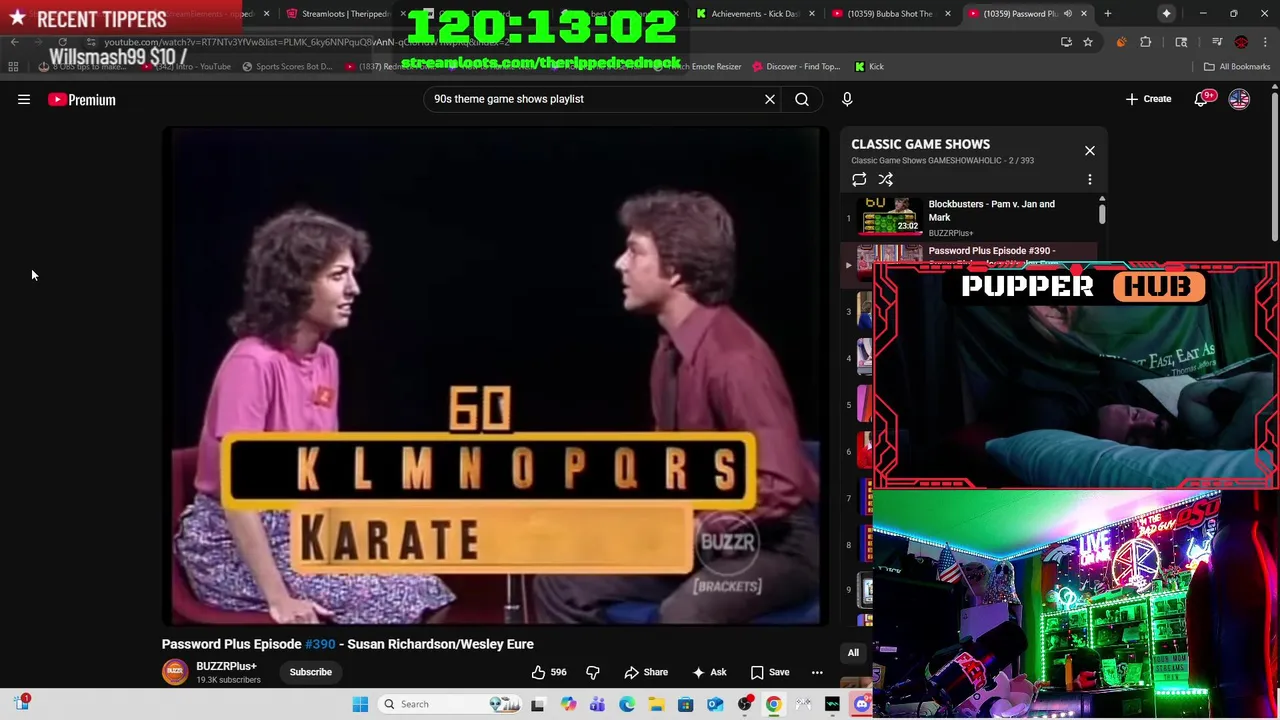Screen dimensions: 1280x720
Task: Save video to a playlist
Action: click(770, 672)
